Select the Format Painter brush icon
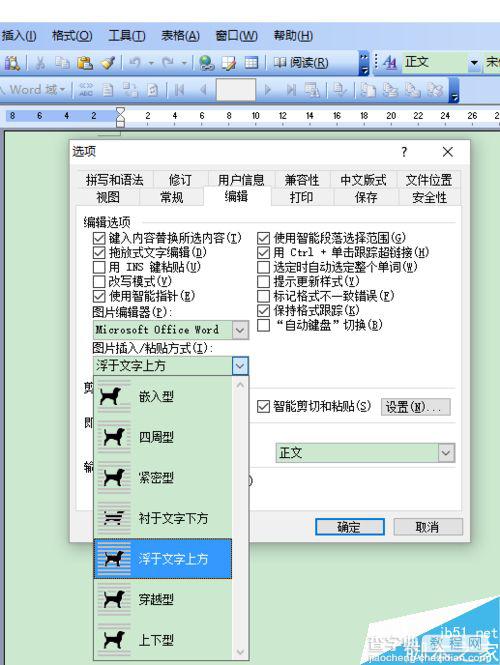The image size is (500, 665). click(108, 63)
